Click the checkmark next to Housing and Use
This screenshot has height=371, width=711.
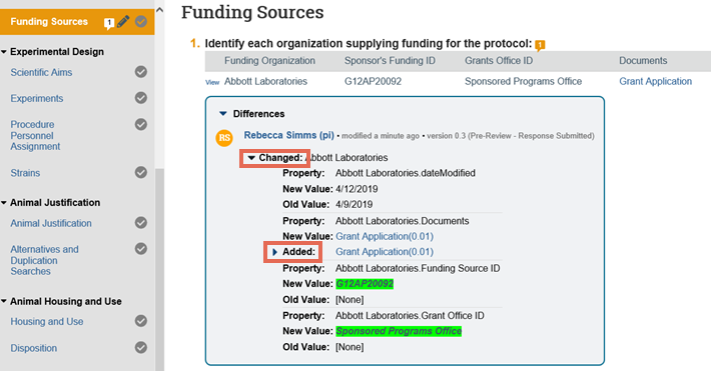tap(141, 321)
